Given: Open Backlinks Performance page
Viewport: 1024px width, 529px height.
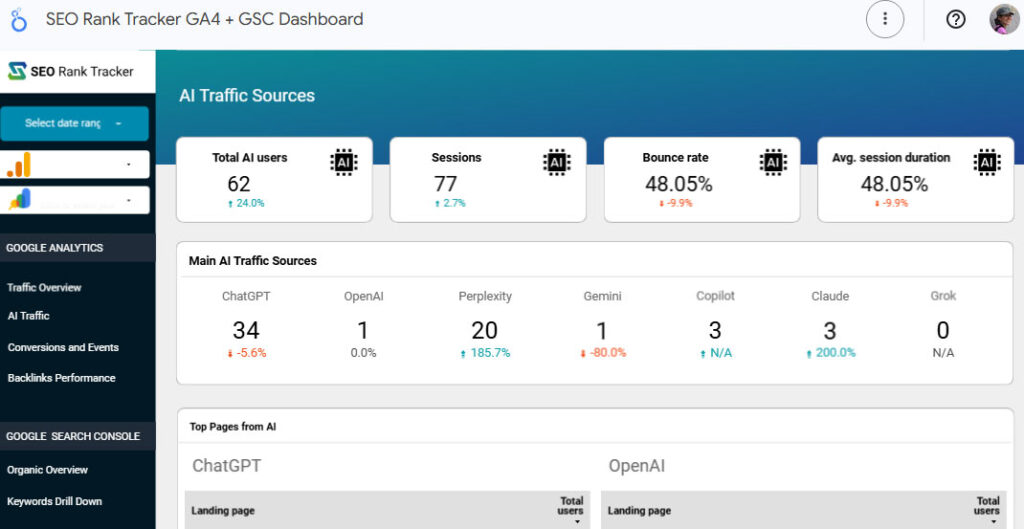Looking at the screenshot, I should (61, 377).
